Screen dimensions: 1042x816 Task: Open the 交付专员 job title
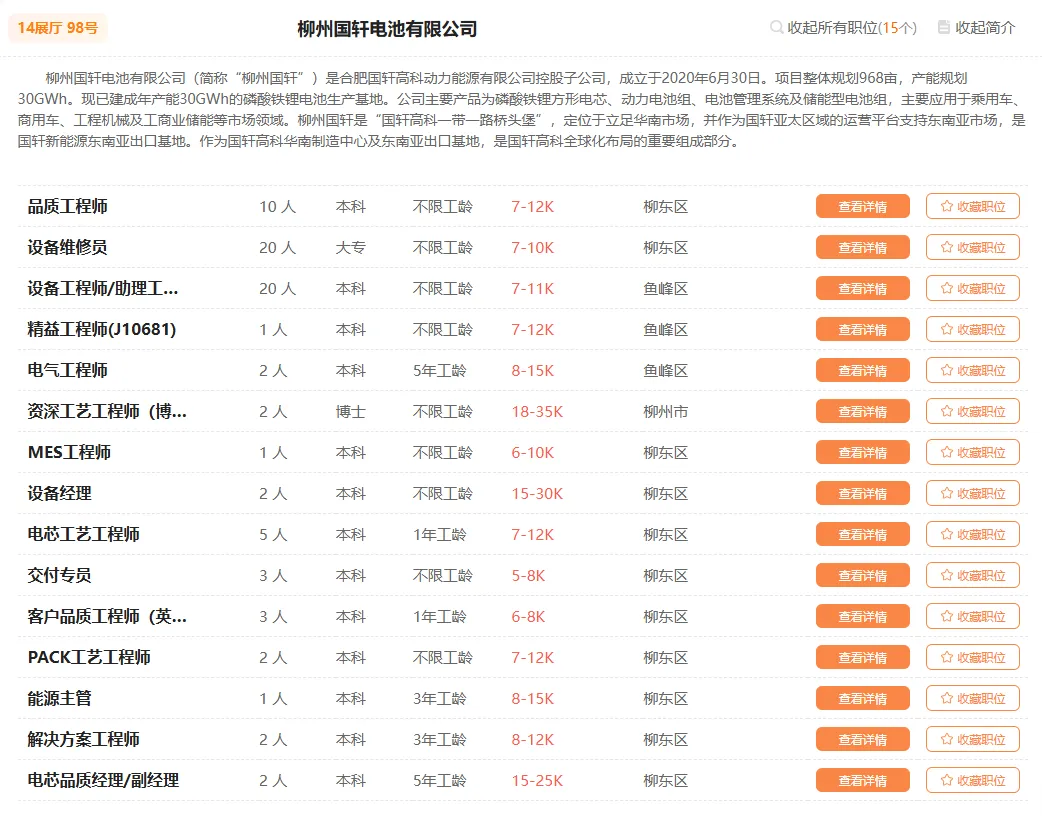pos(59,575)
